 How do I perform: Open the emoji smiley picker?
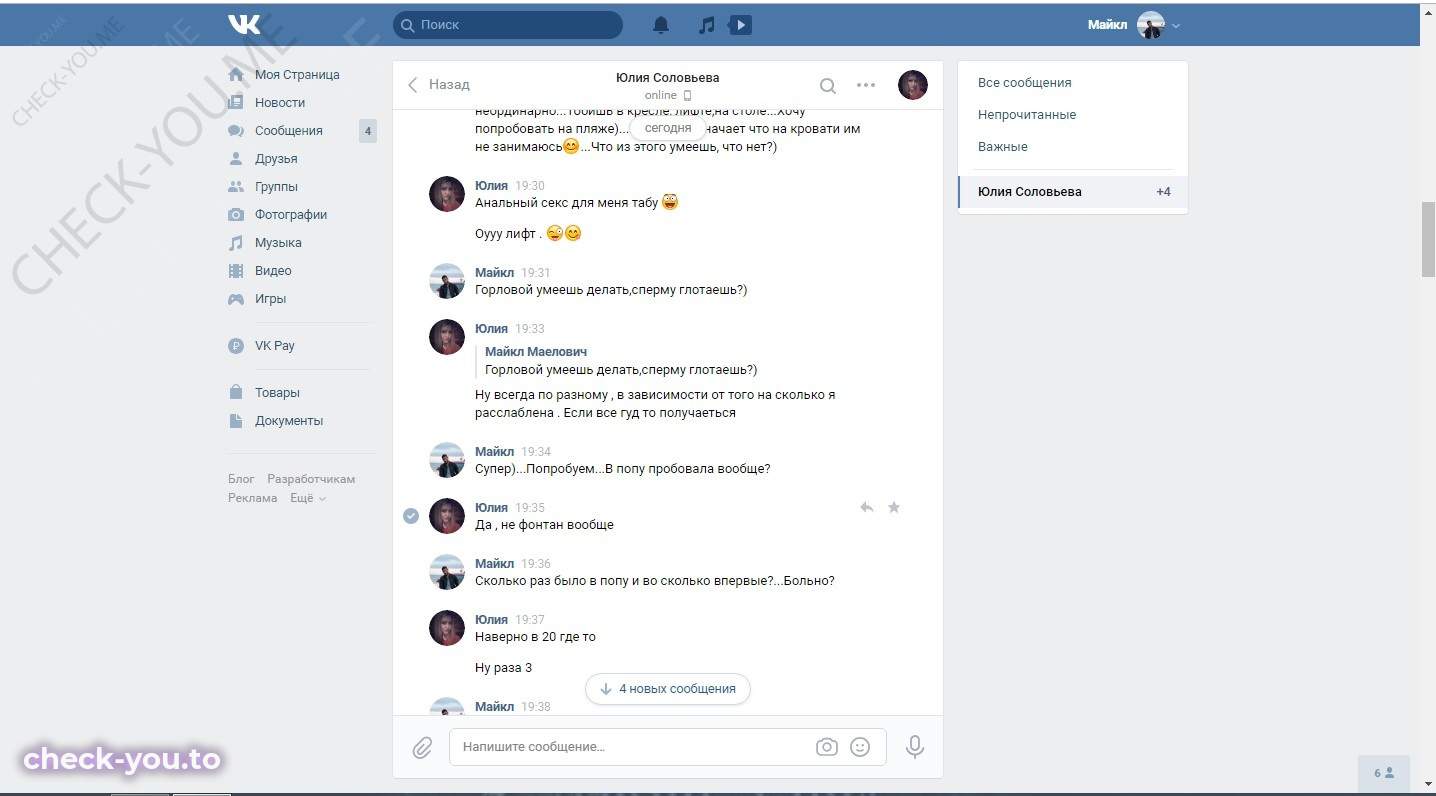[x=860, y=746]
